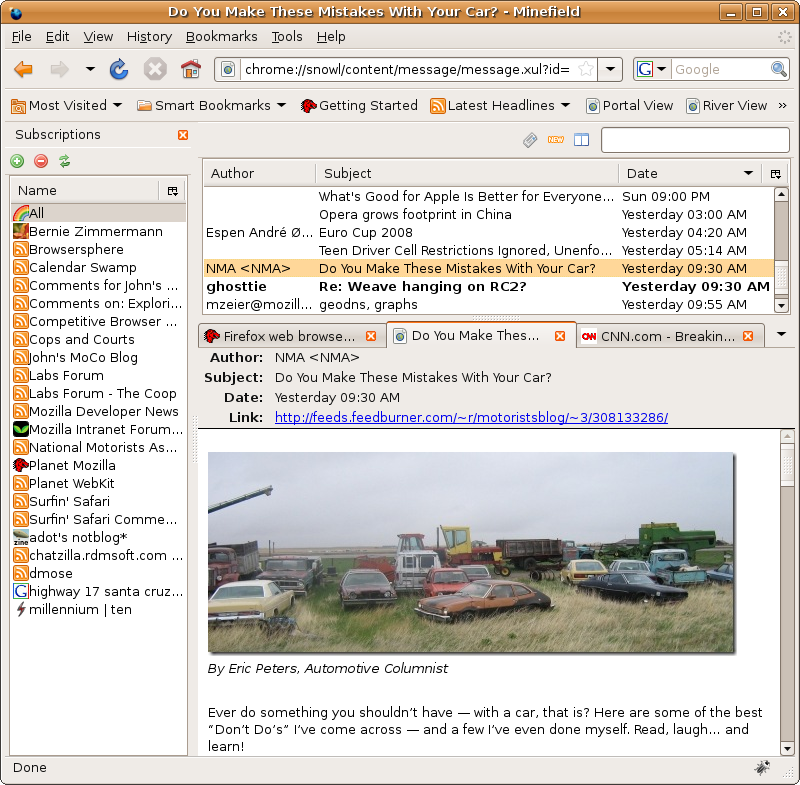
Task: Reload the page with the toolbar reload icon
Action: coord(119,69)
